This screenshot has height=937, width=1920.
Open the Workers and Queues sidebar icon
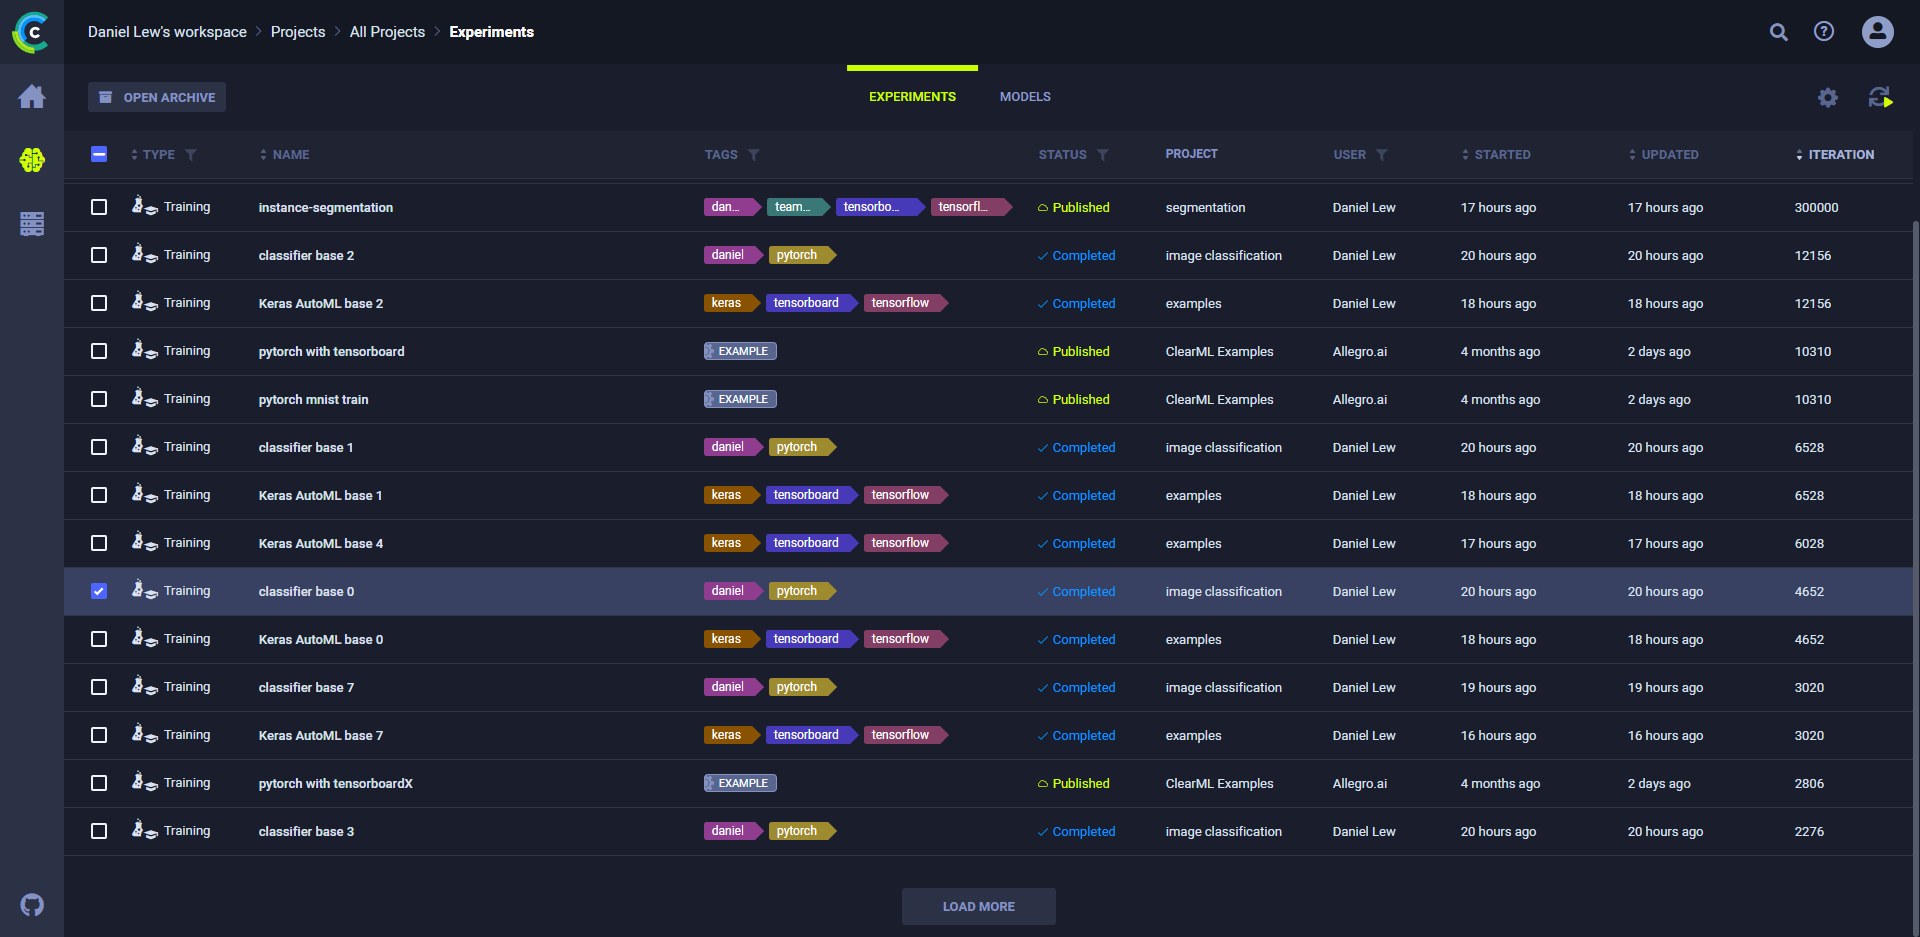32,223
